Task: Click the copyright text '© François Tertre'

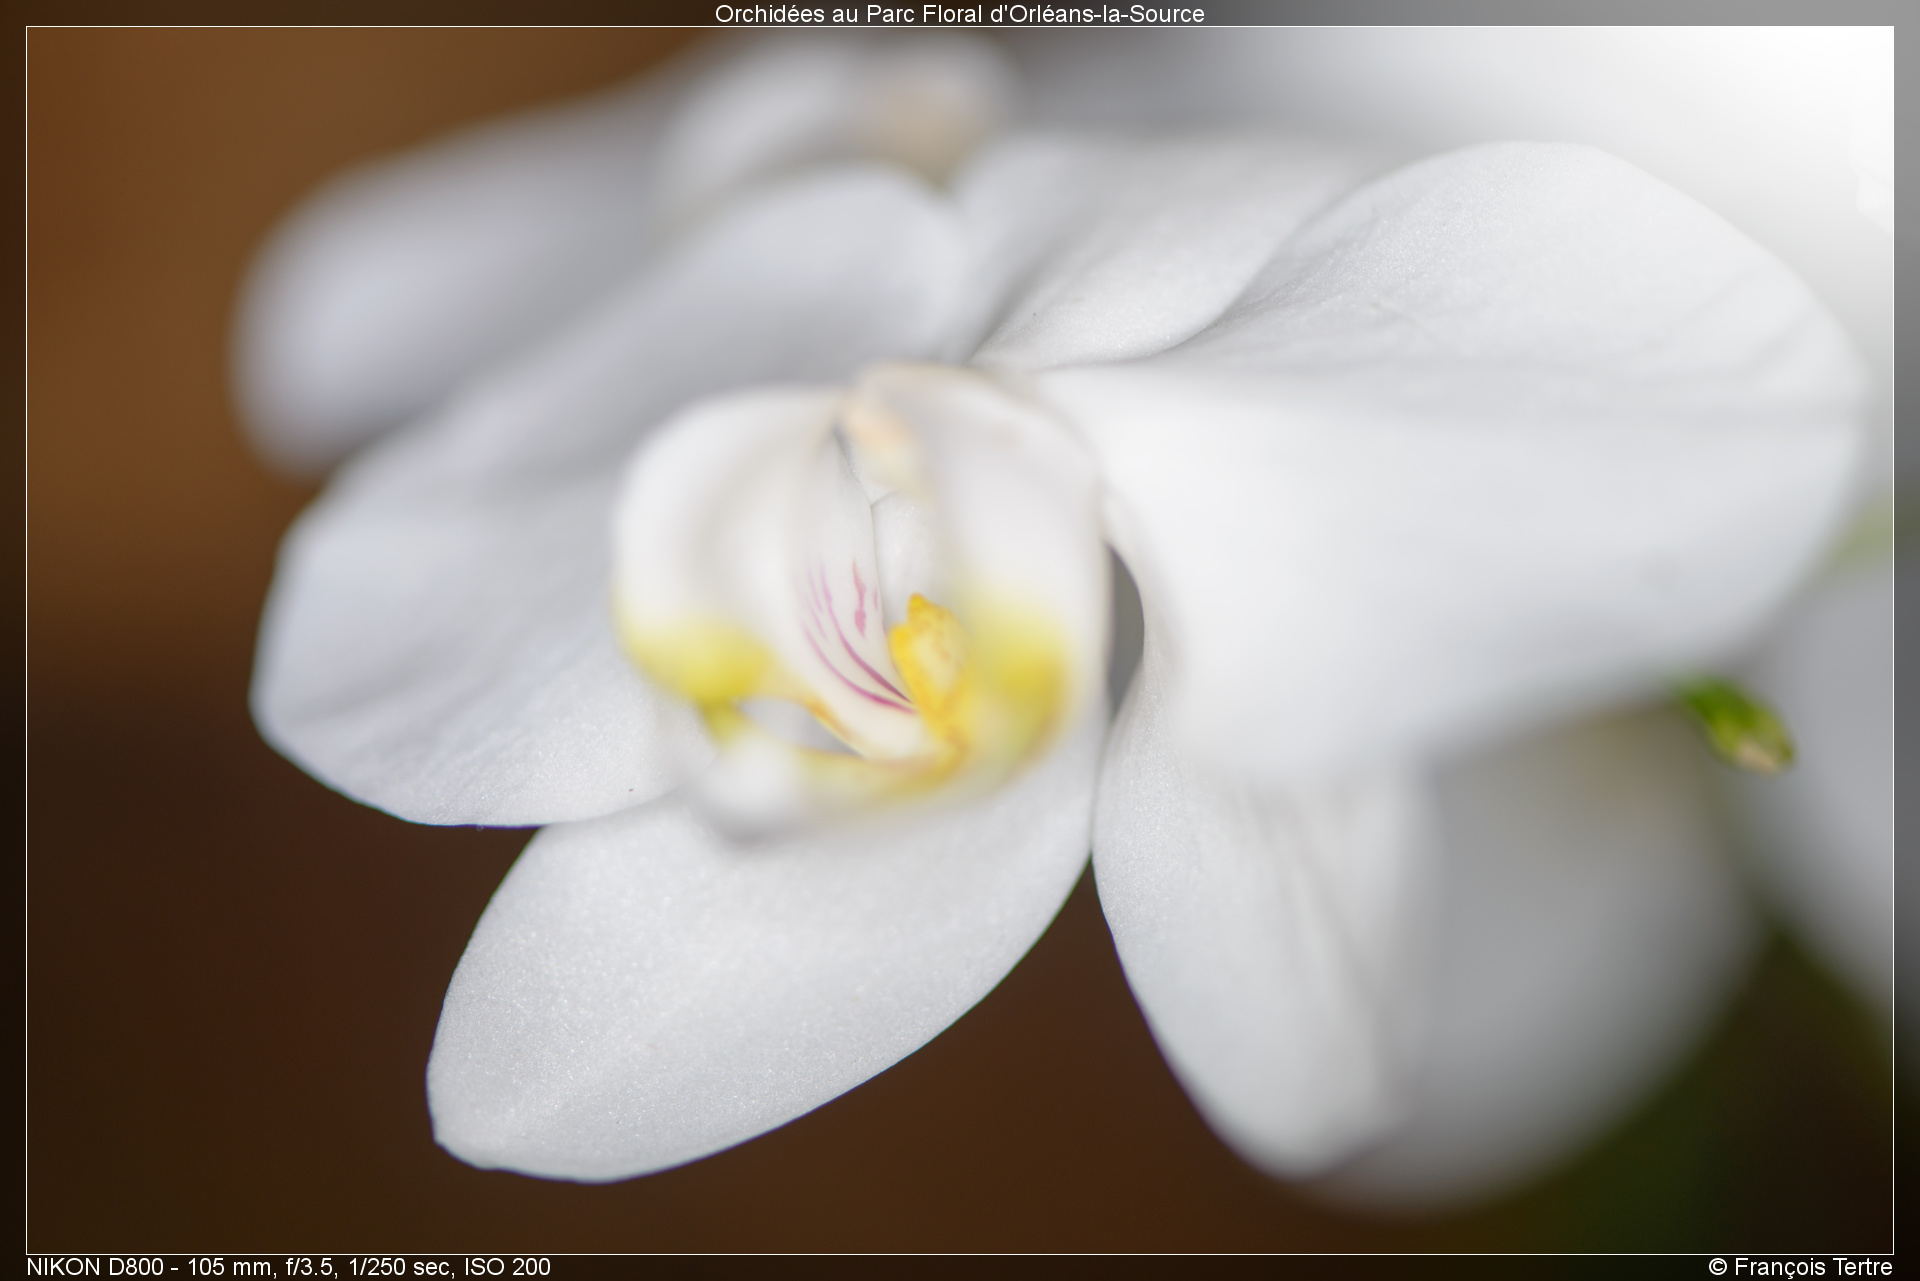Action: 1800,1267
